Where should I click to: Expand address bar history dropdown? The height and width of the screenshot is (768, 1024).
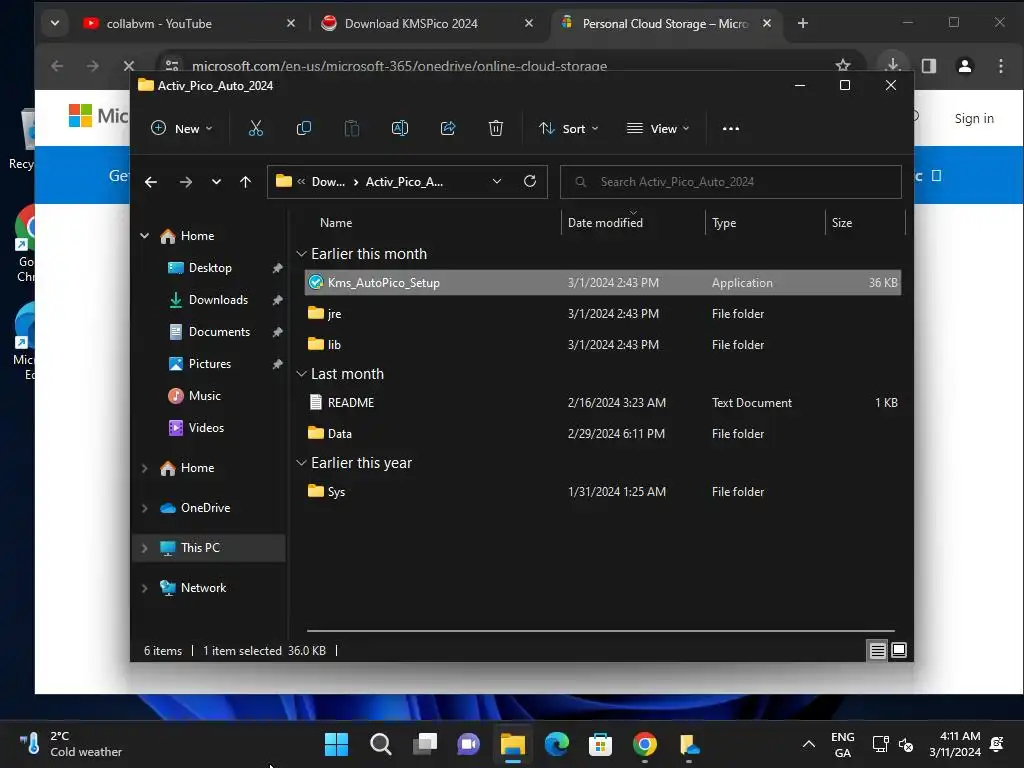[x=497, y=182]
